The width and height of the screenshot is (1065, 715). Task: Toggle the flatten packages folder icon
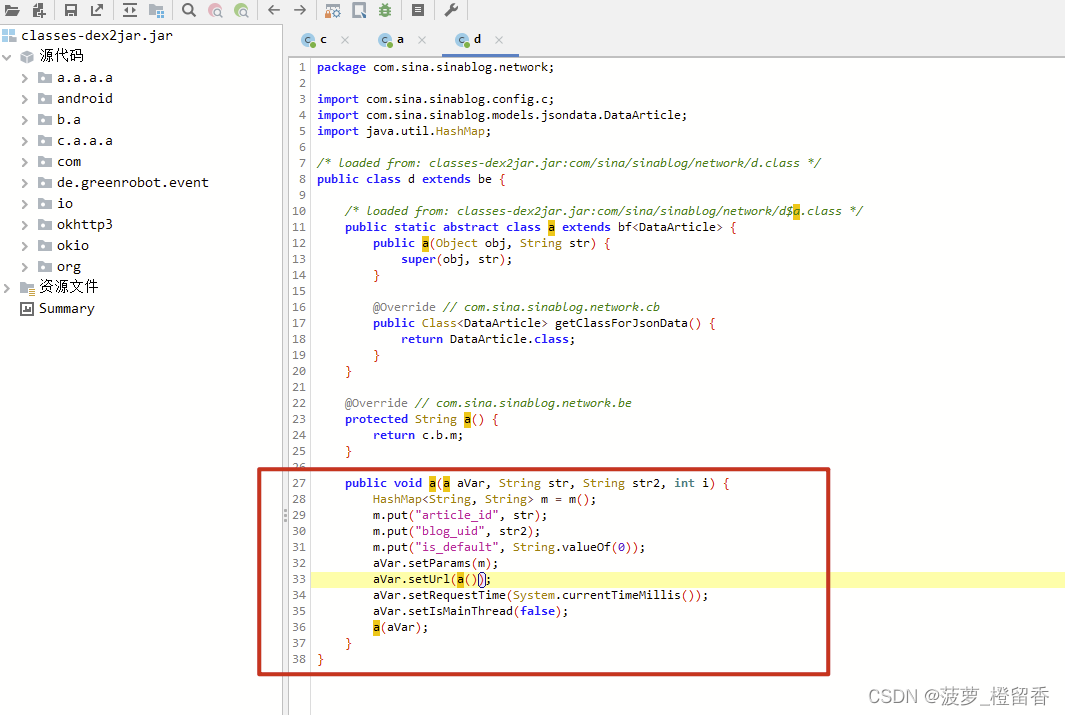tap(157, 10)
